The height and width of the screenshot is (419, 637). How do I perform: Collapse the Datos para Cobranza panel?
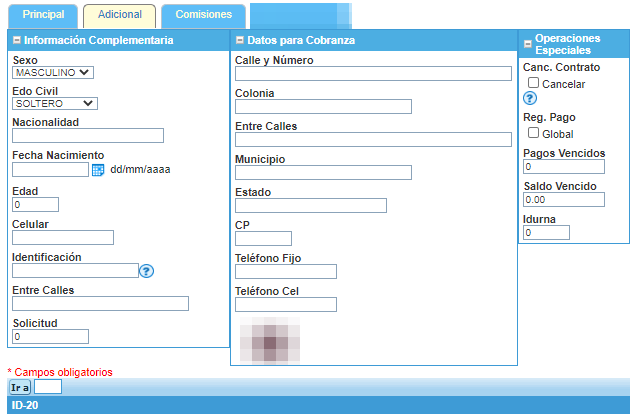tap(239, 41)
